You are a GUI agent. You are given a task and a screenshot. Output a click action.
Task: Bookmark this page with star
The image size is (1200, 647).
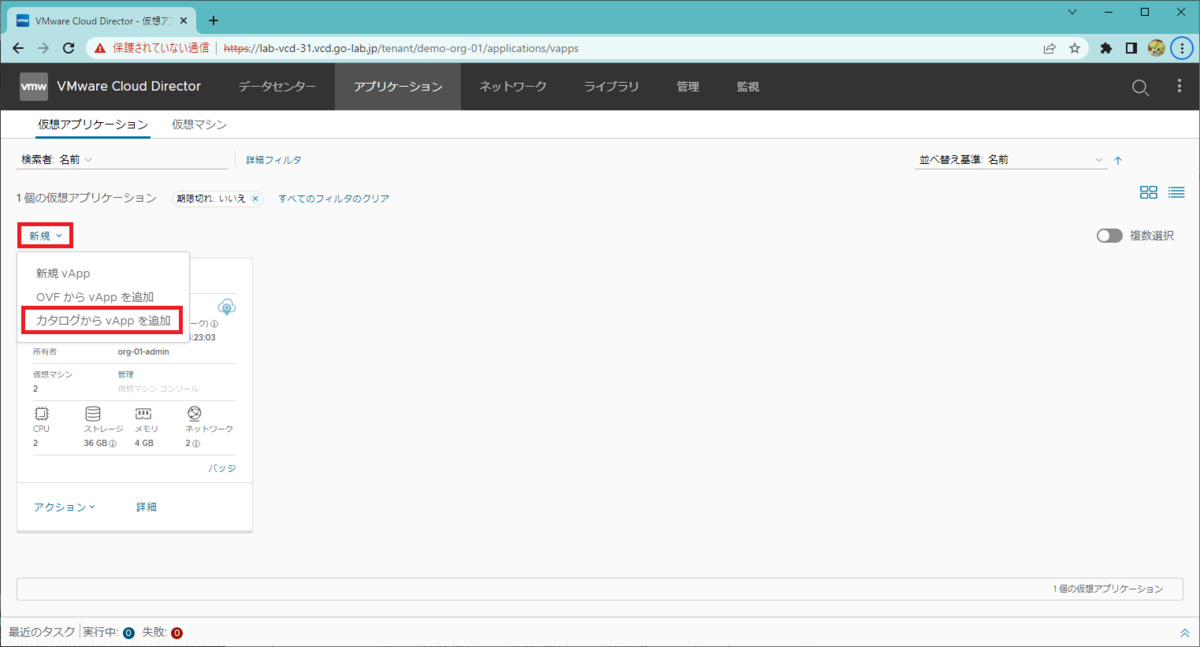coord(1075,48)
